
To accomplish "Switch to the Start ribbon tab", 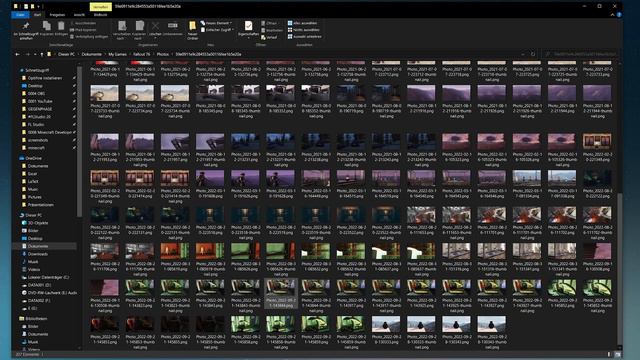I will [x=37, y=15].
